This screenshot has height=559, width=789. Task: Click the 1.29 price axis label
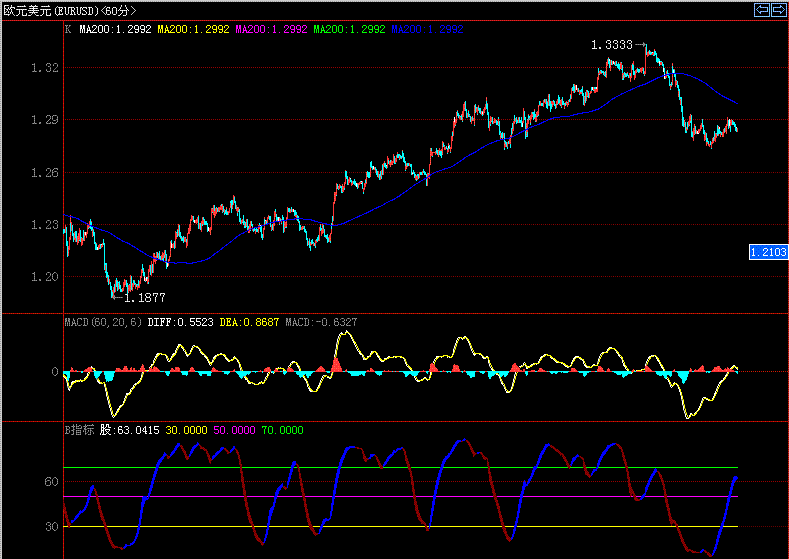click(45, 120)
